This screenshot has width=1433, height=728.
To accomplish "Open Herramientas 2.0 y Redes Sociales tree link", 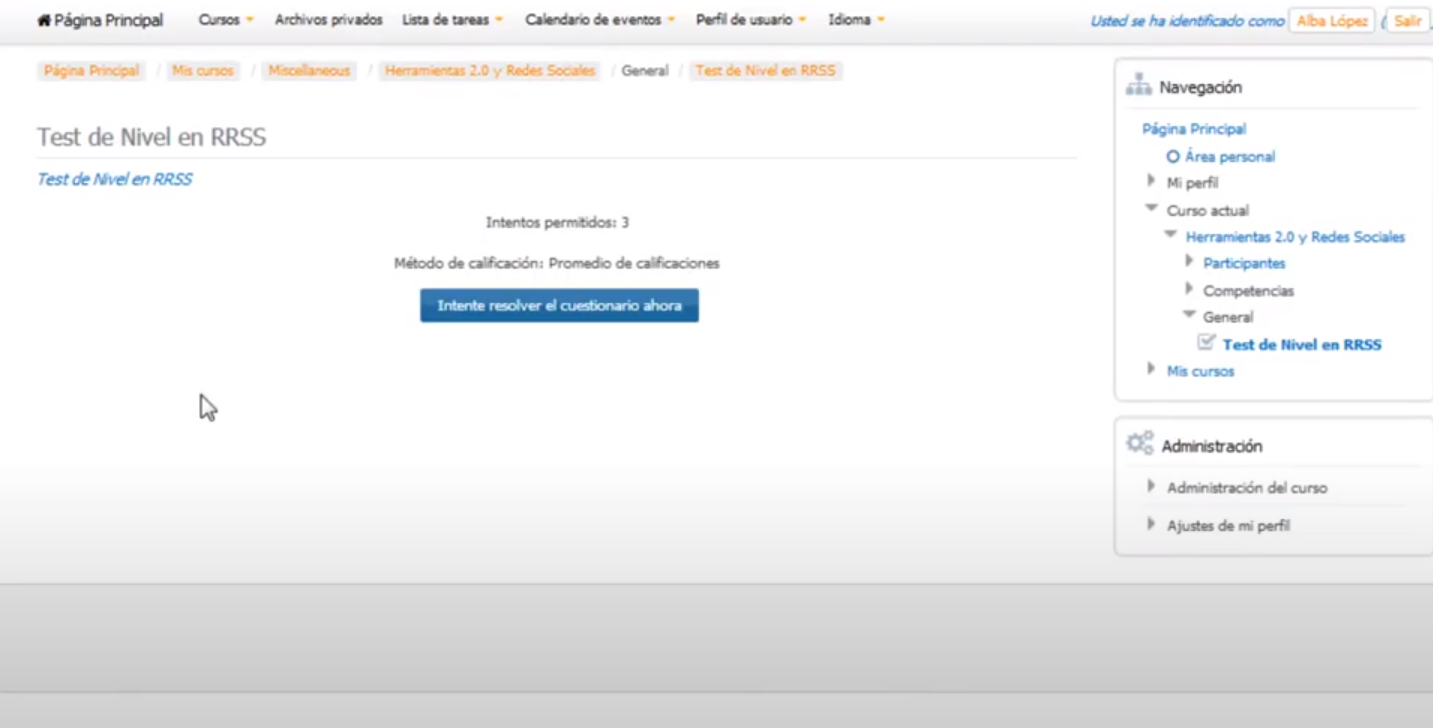I will coord(1295,237).
